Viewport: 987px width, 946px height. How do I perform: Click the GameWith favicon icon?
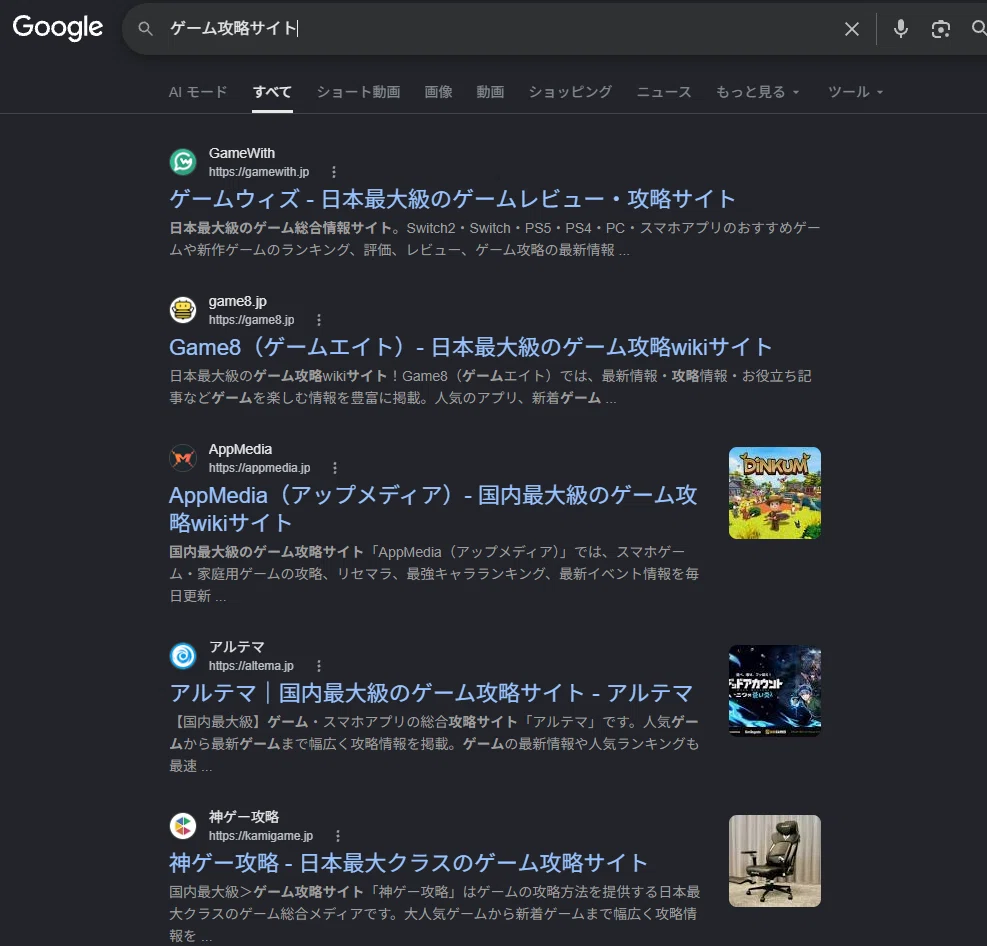183,162
